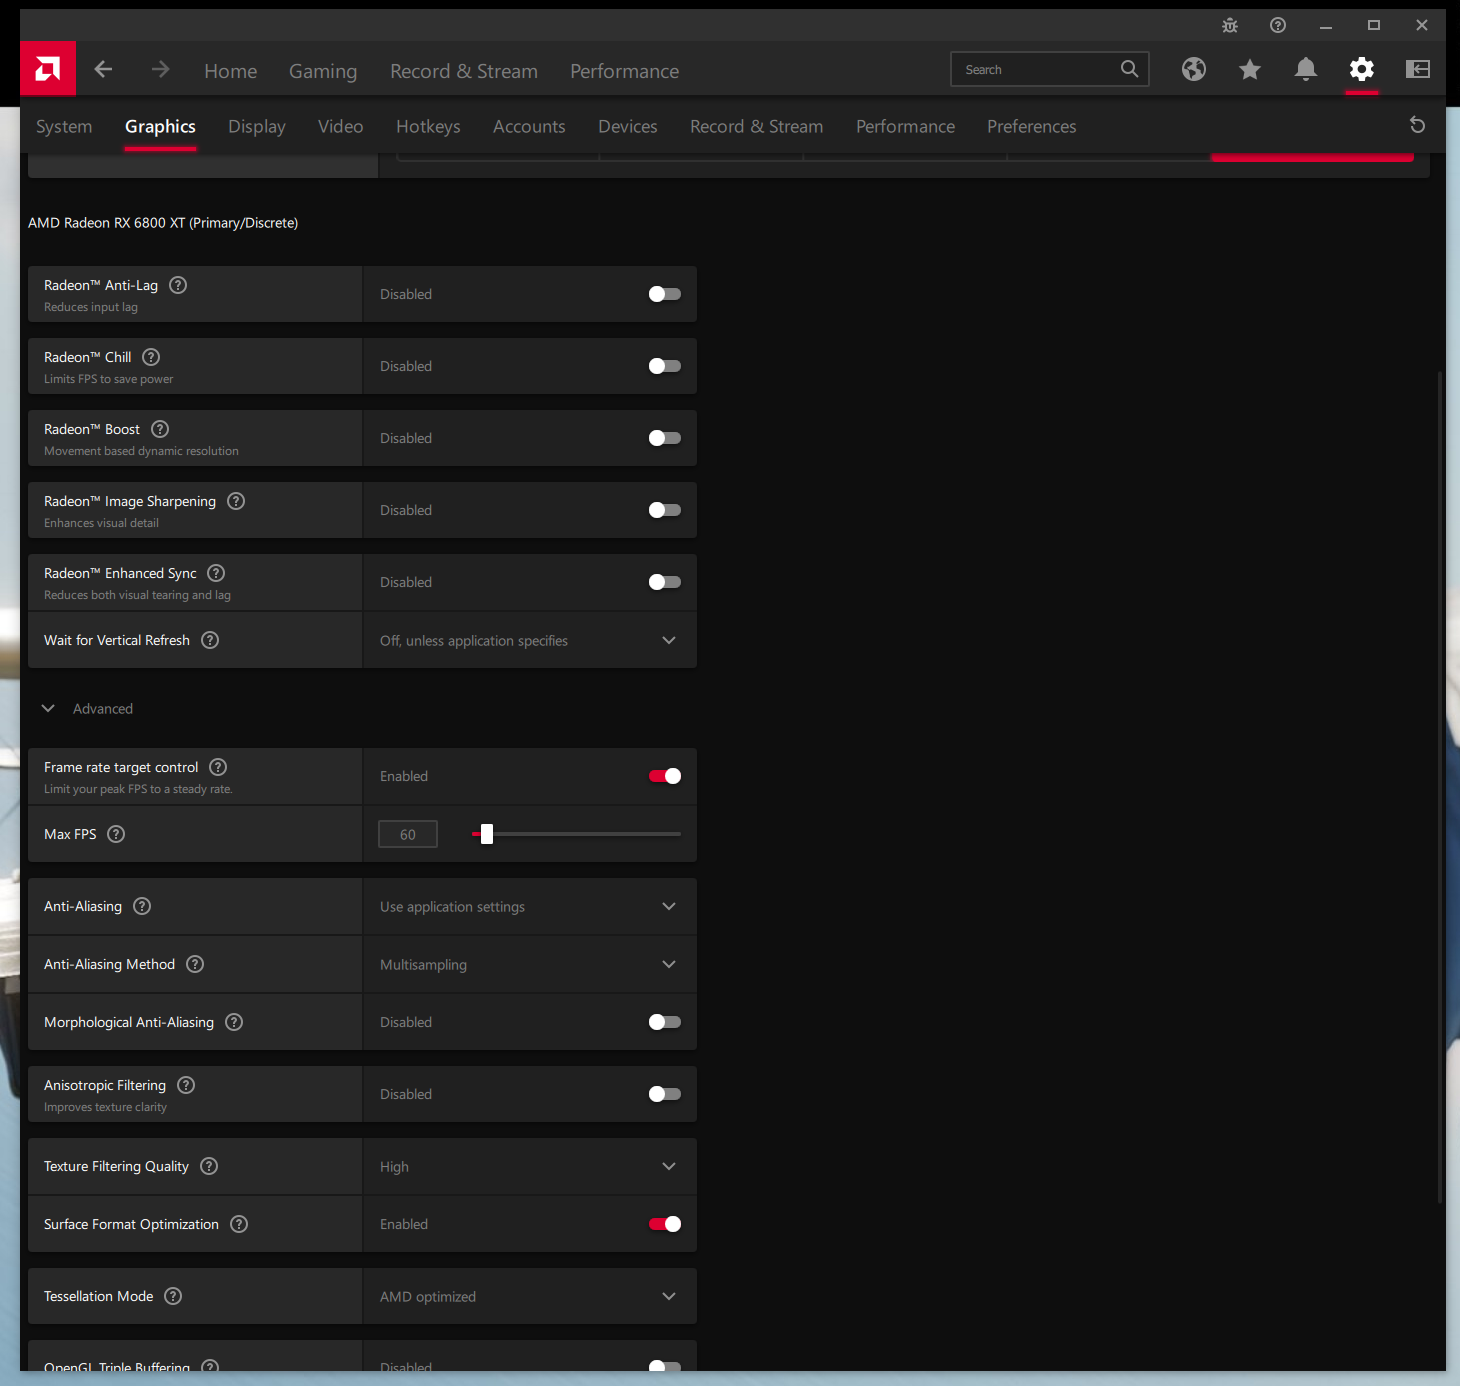Open the bug report icon
This screenshot has width=1460, height=1386.
pos(1230,25)
